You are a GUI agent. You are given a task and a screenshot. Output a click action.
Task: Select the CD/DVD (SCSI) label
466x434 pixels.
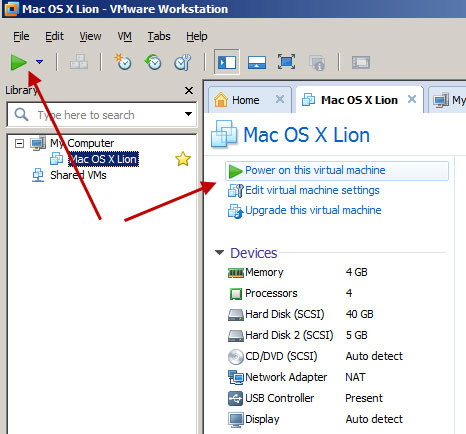pos(281,356)
